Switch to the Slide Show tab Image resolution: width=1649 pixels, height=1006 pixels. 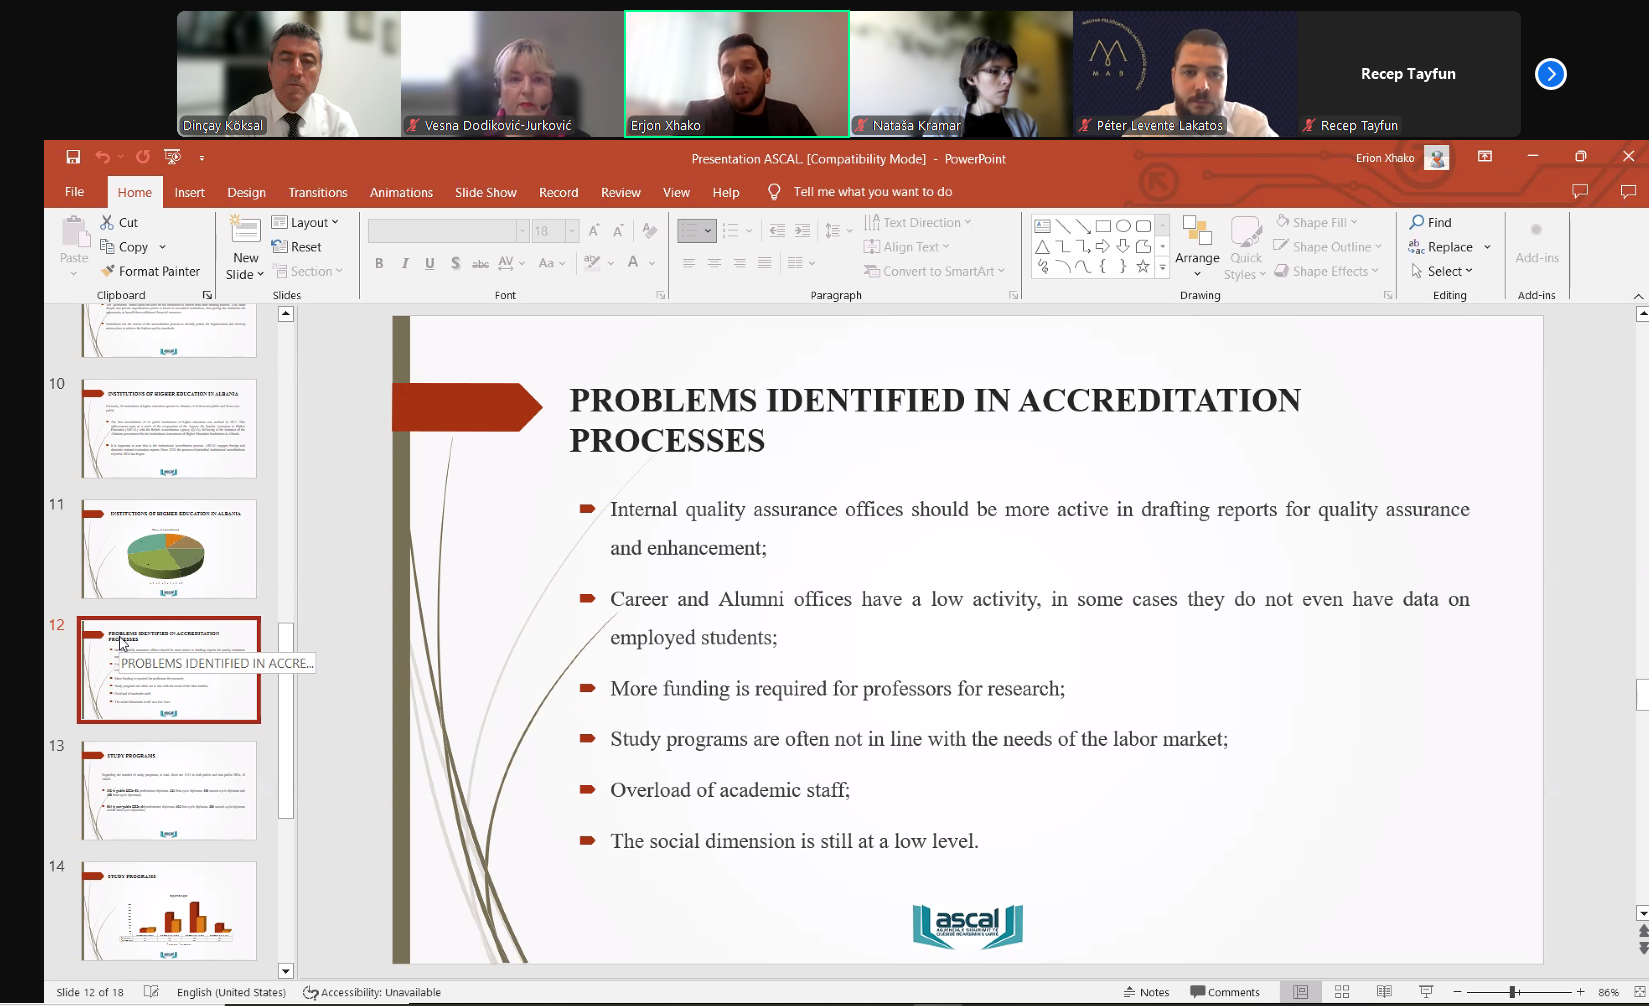(x=485, y=192)
